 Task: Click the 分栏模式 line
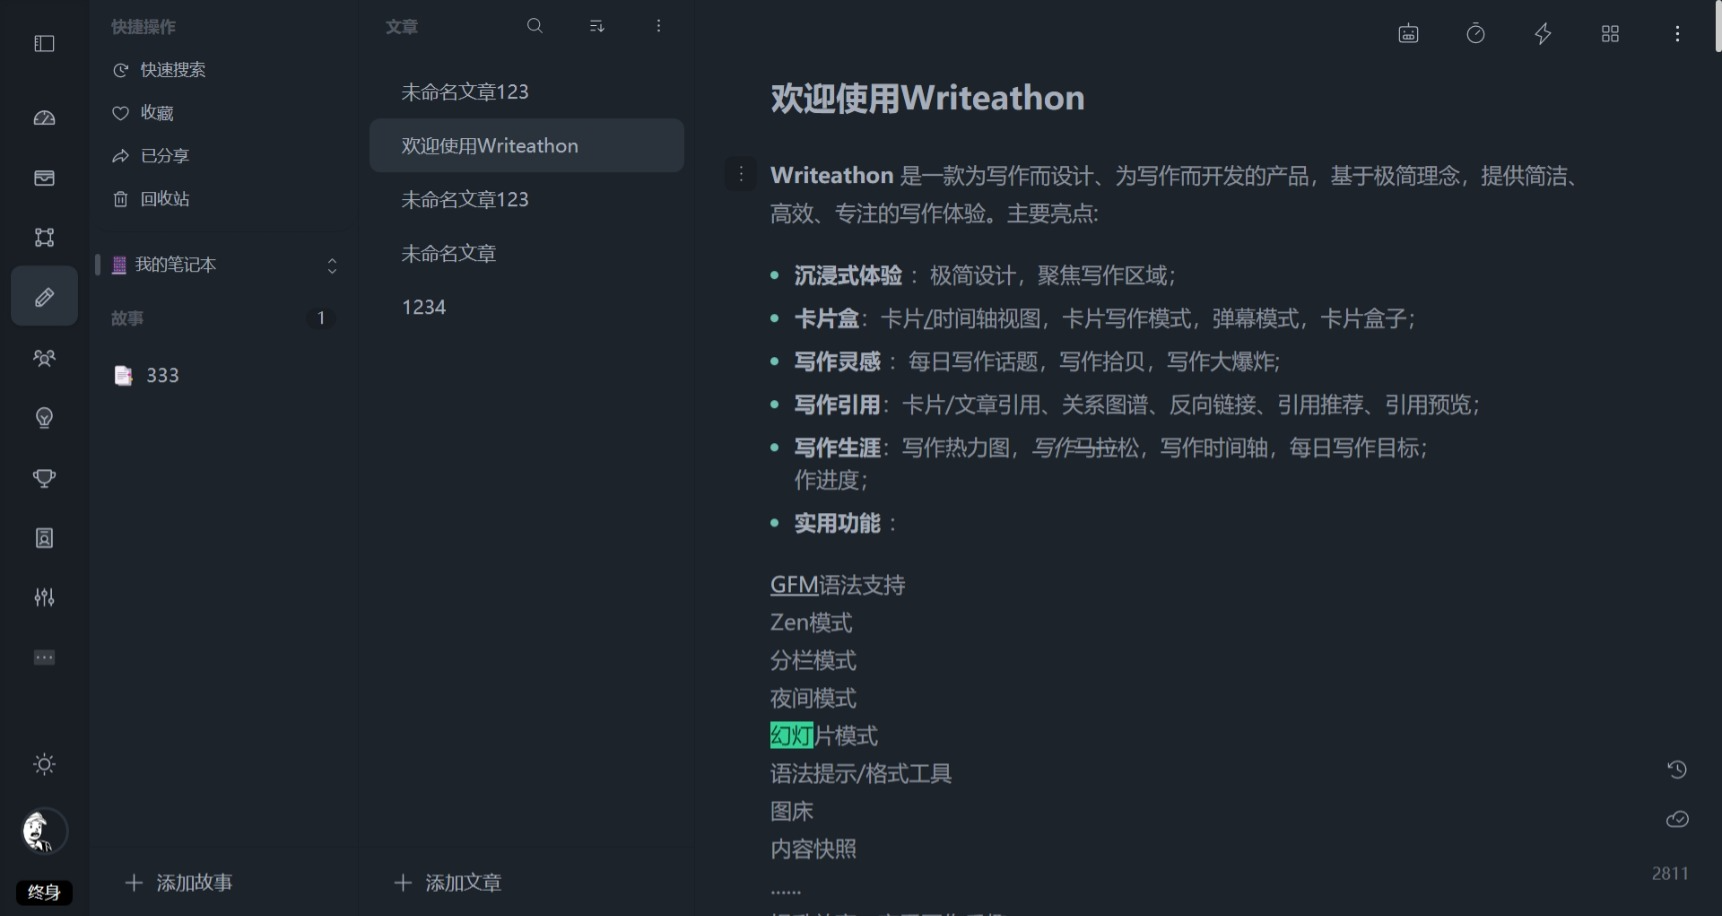(x=813, y=661)
